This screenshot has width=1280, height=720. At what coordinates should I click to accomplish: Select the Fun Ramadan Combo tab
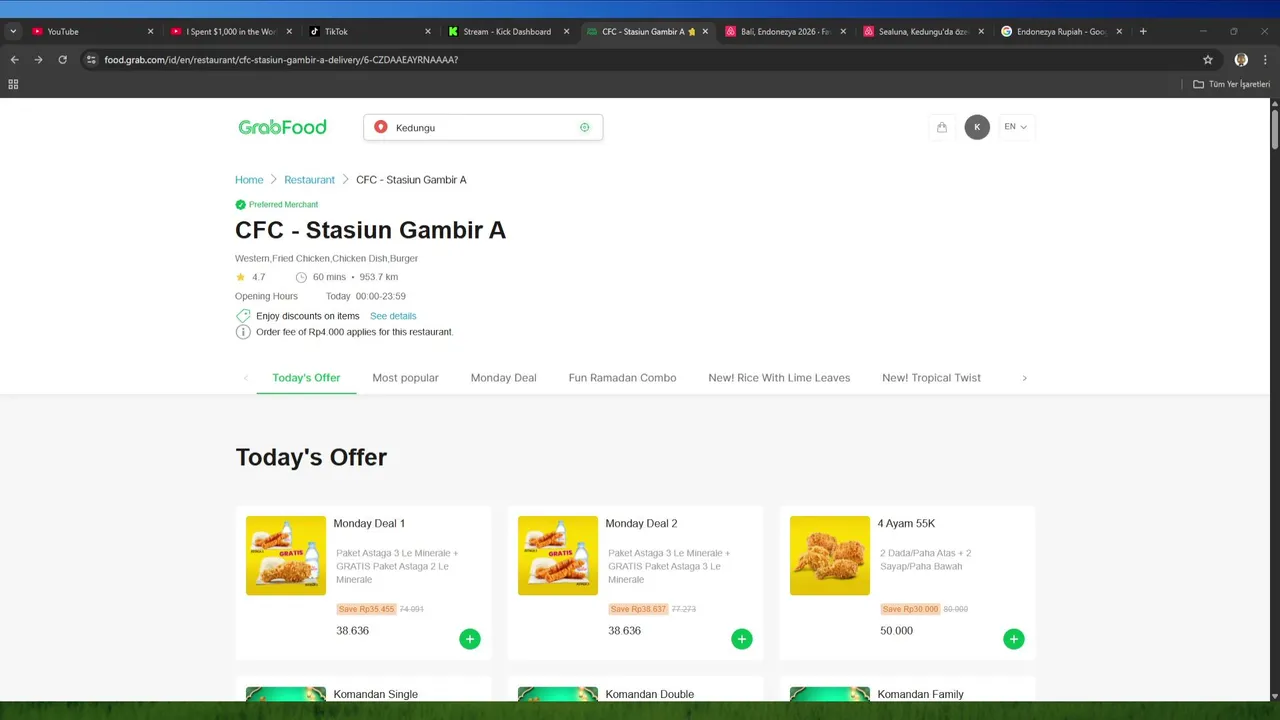pos(622,378)
